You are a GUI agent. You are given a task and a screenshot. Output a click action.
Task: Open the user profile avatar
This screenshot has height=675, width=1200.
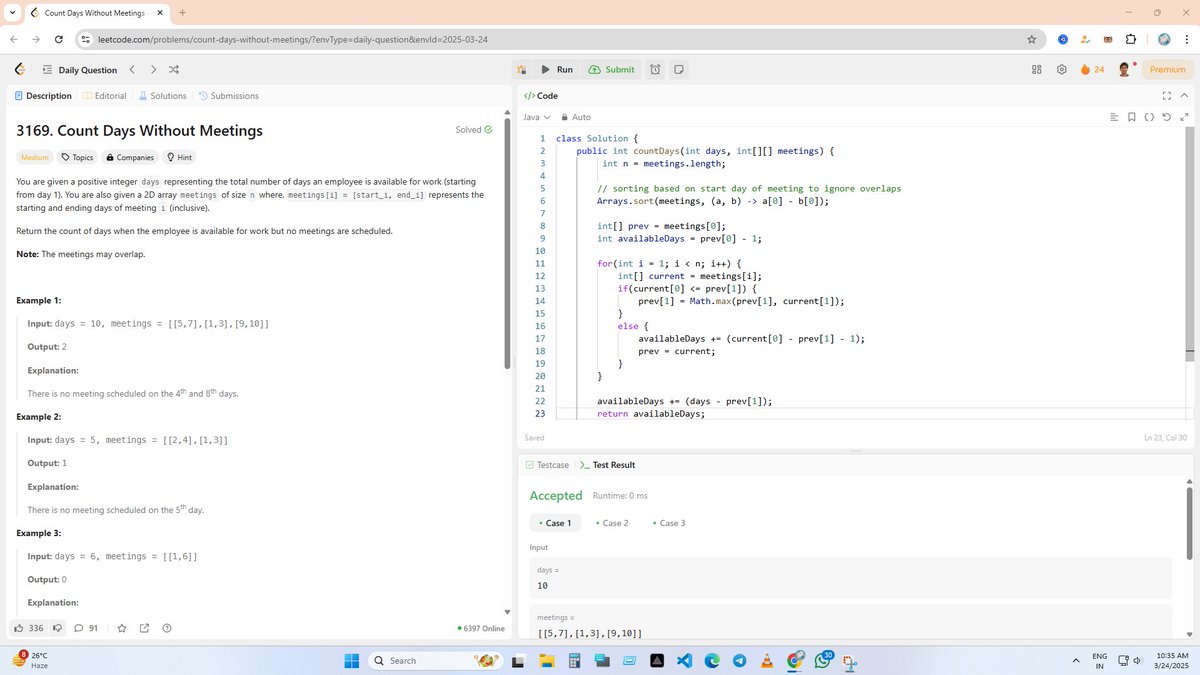(x=1124, y=70)
